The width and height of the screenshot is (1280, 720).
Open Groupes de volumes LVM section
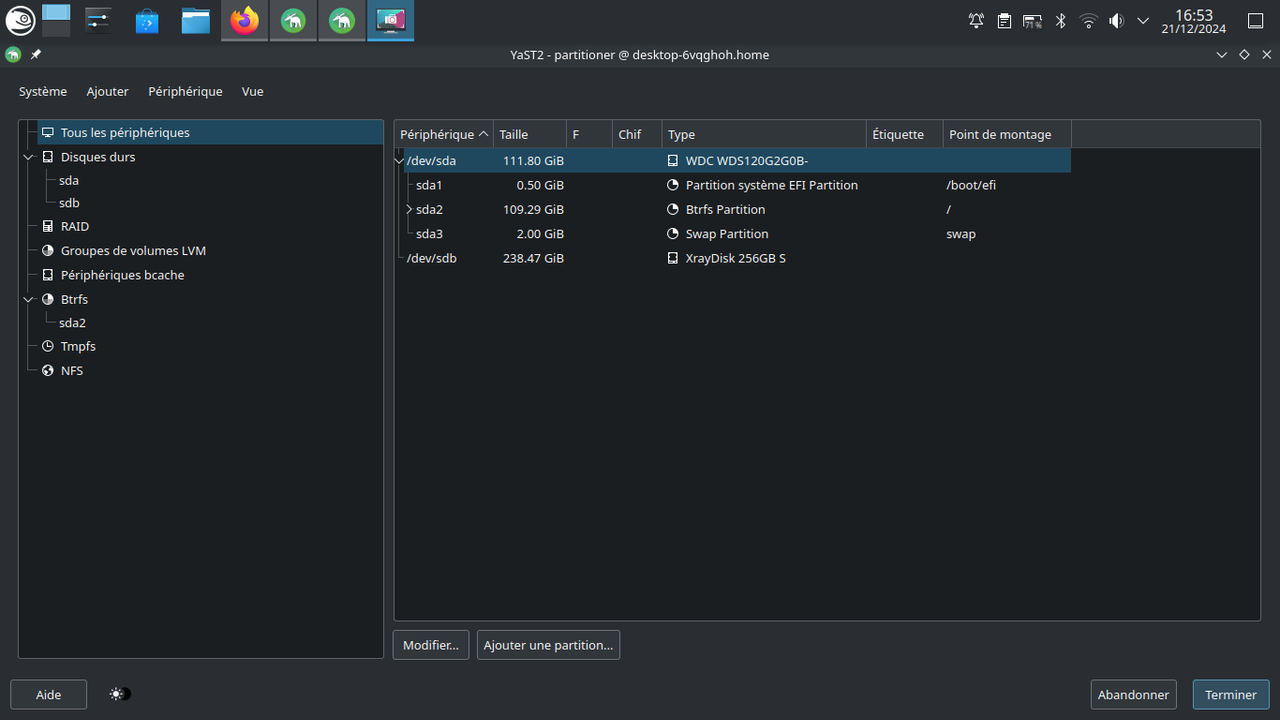(x=133, y=251)
